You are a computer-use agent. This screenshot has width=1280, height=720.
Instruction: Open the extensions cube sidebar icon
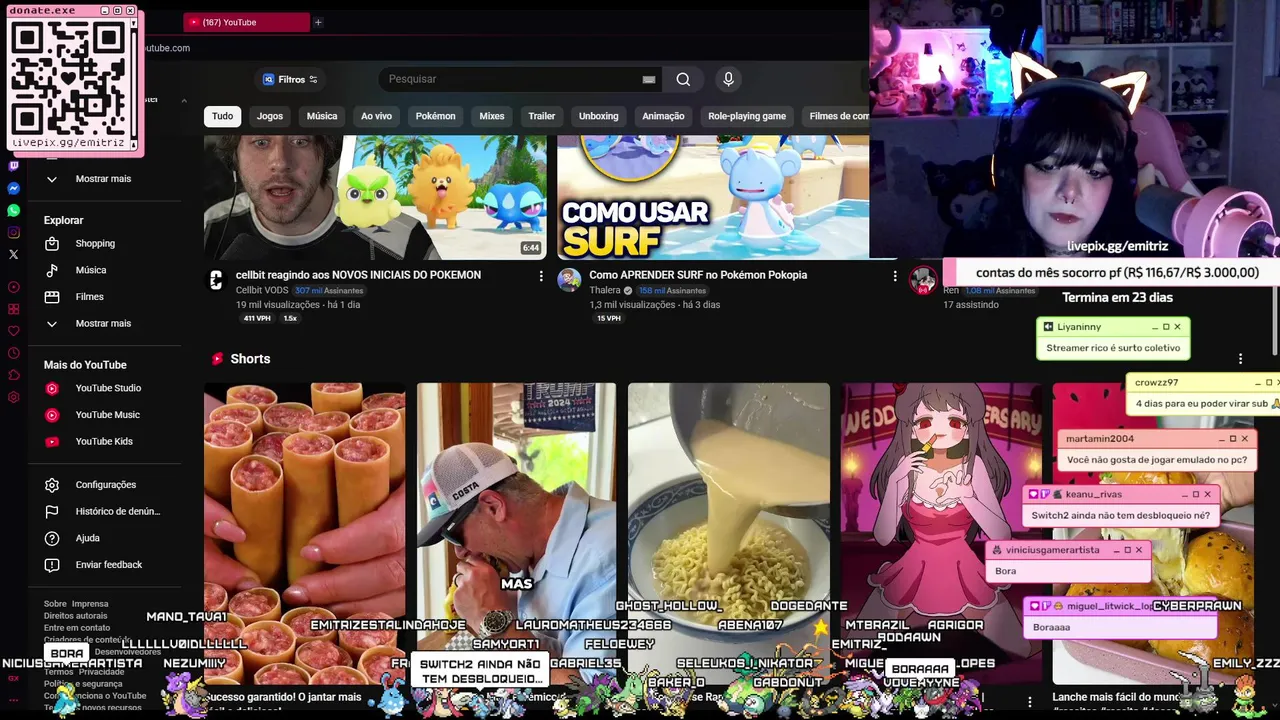click(x=13, y=375)
